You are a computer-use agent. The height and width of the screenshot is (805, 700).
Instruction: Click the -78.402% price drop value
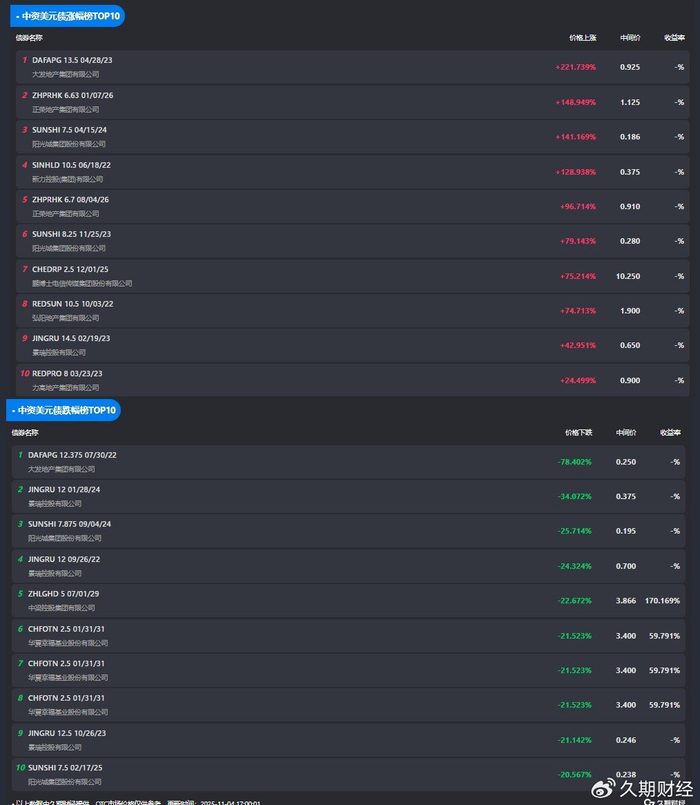574,462
